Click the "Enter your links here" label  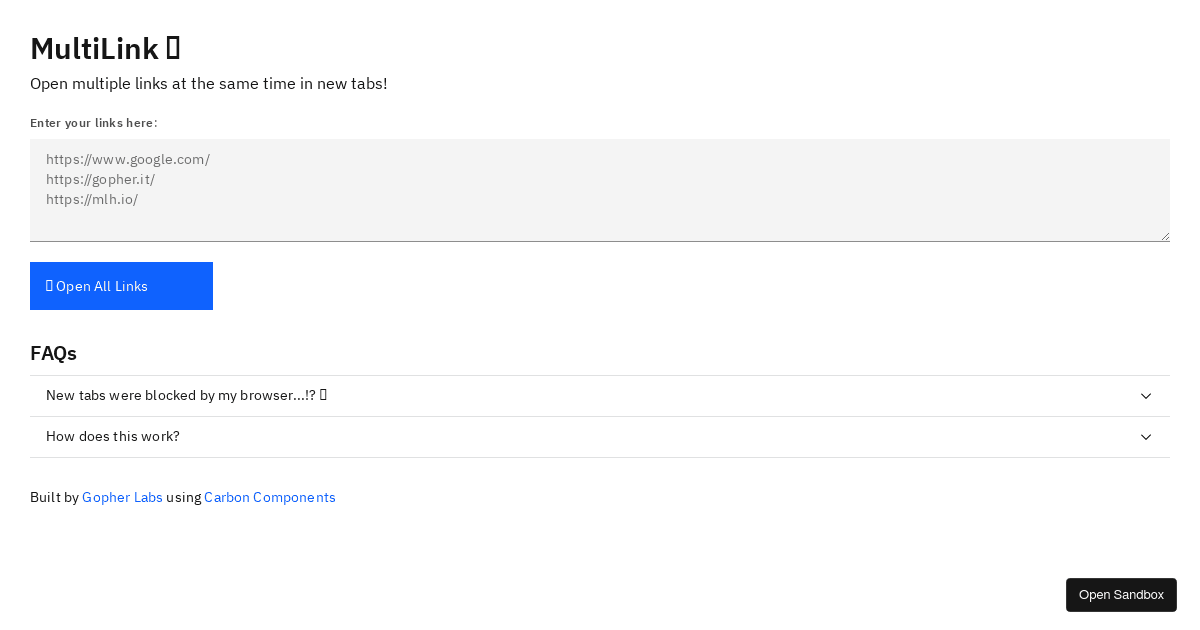(x=93, y=123)
